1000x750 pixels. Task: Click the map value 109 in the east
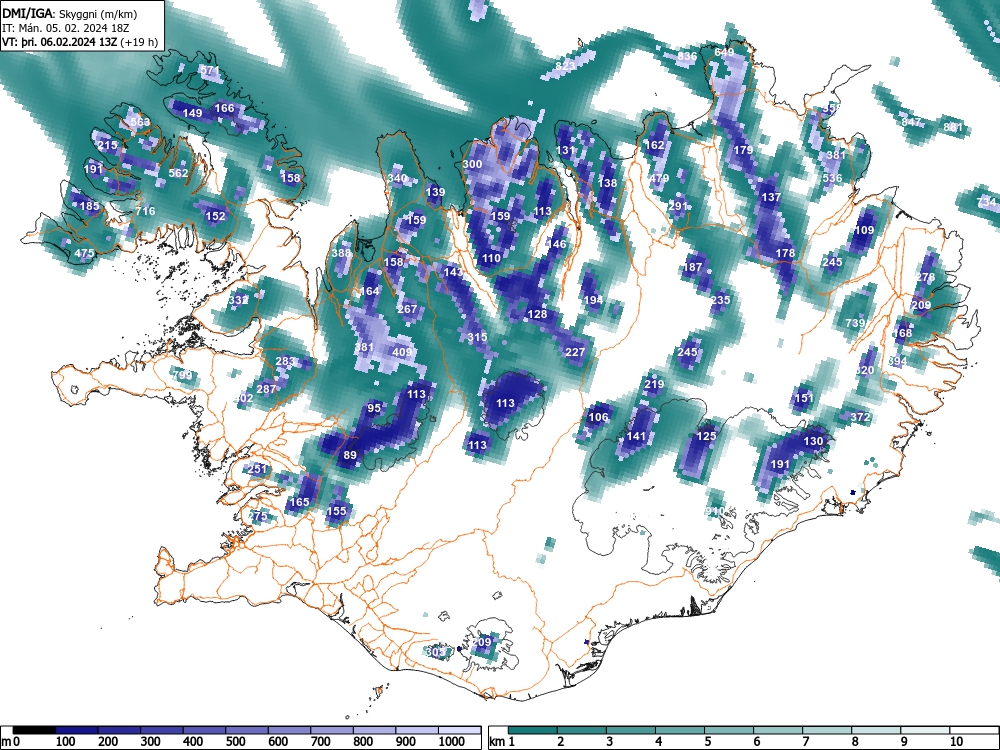[x=864, y=230]
